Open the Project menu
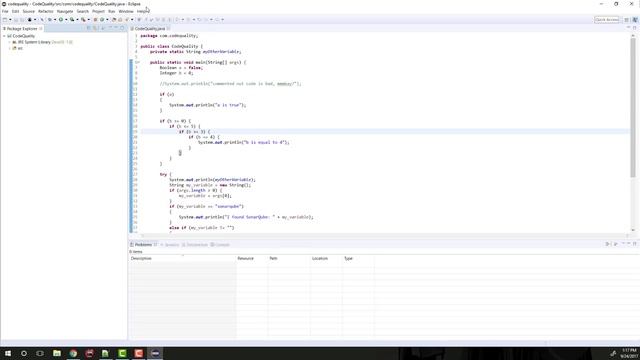Screen dimensions: 640x360 point(98,11)
